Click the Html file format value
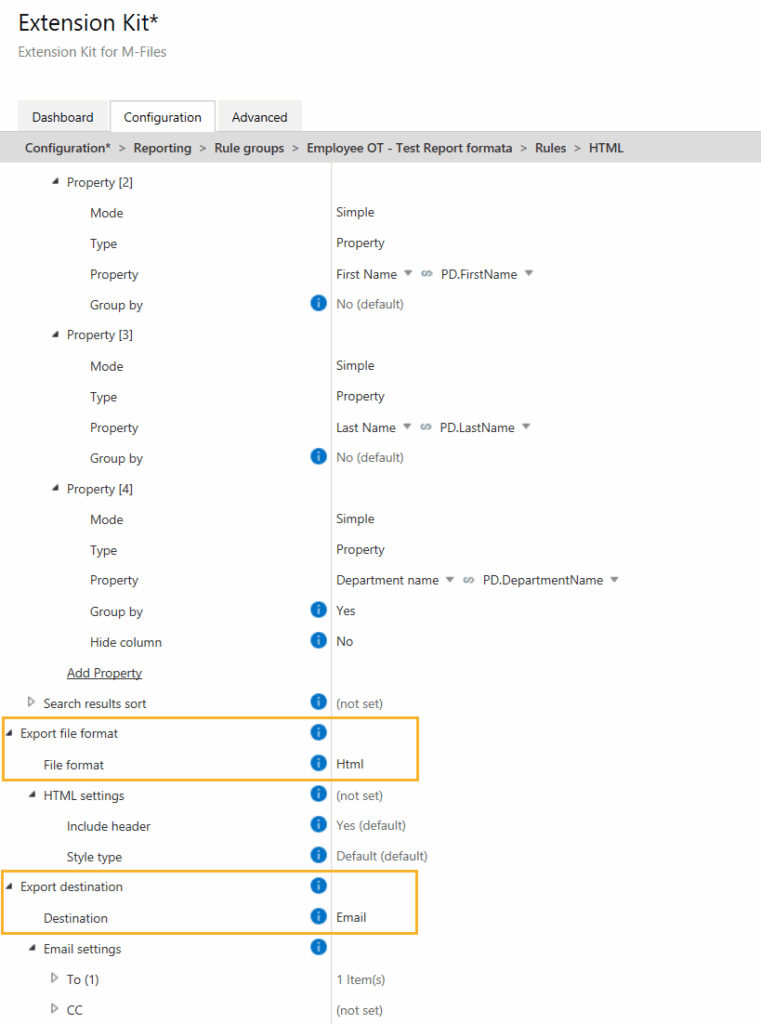761x1024 pixels. tap(350, 764)
